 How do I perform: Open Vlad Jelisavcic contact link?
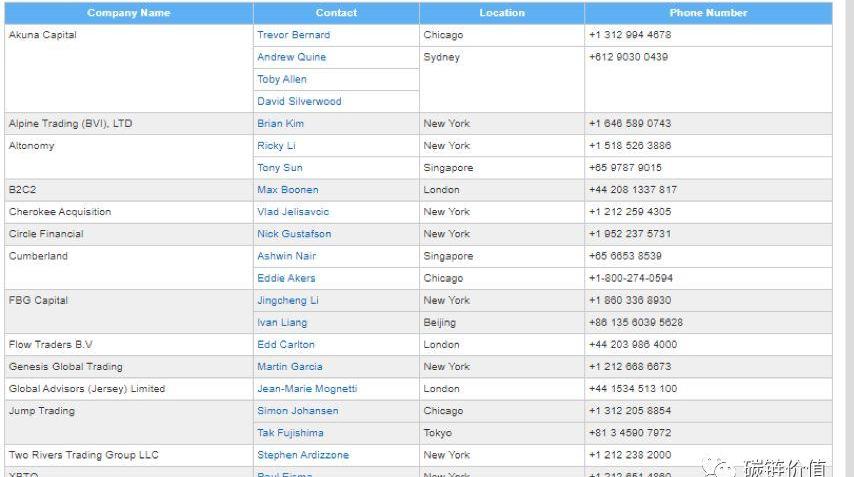(293, 212)
